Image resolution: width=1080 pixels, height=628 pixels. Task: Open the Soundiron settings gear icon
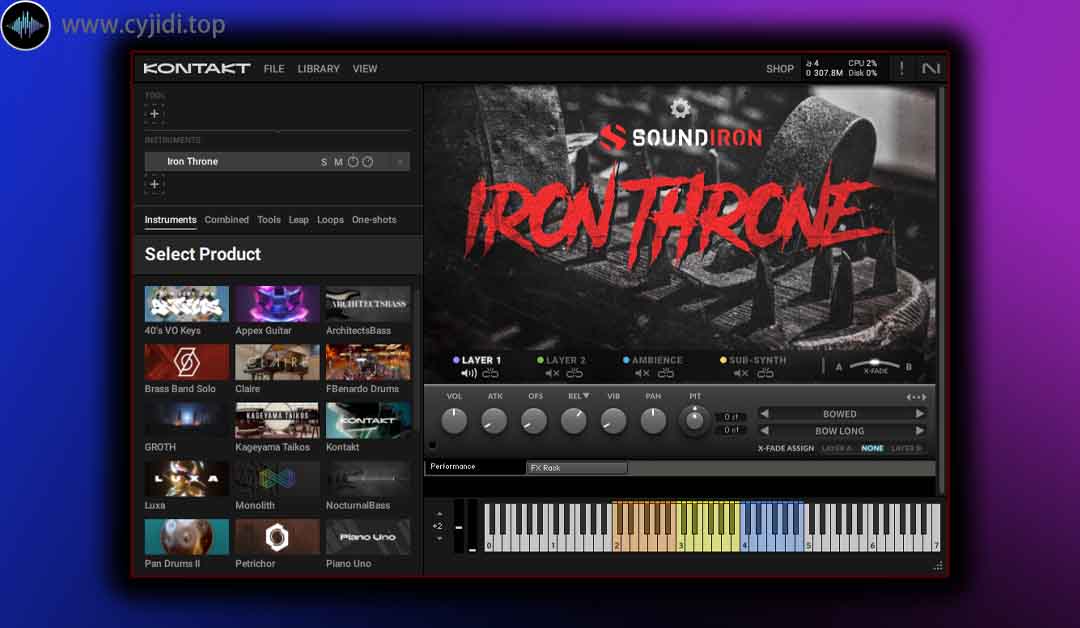(x=680, y=108)
